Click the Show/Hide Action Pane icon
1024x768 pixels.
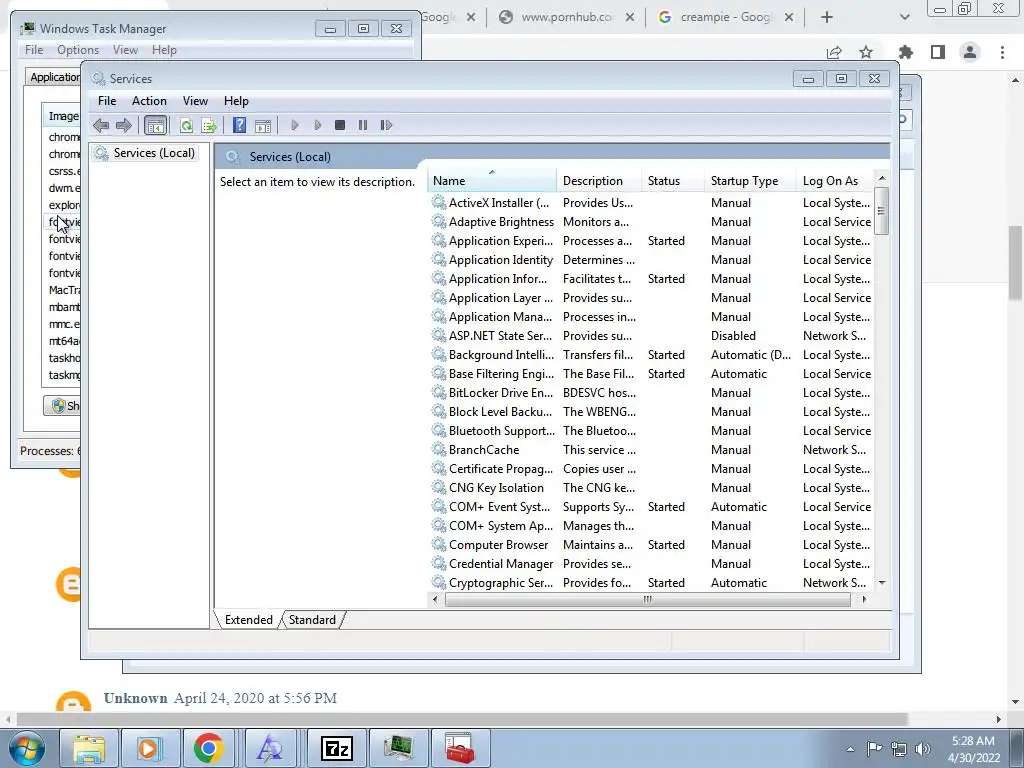coord(263,125)
